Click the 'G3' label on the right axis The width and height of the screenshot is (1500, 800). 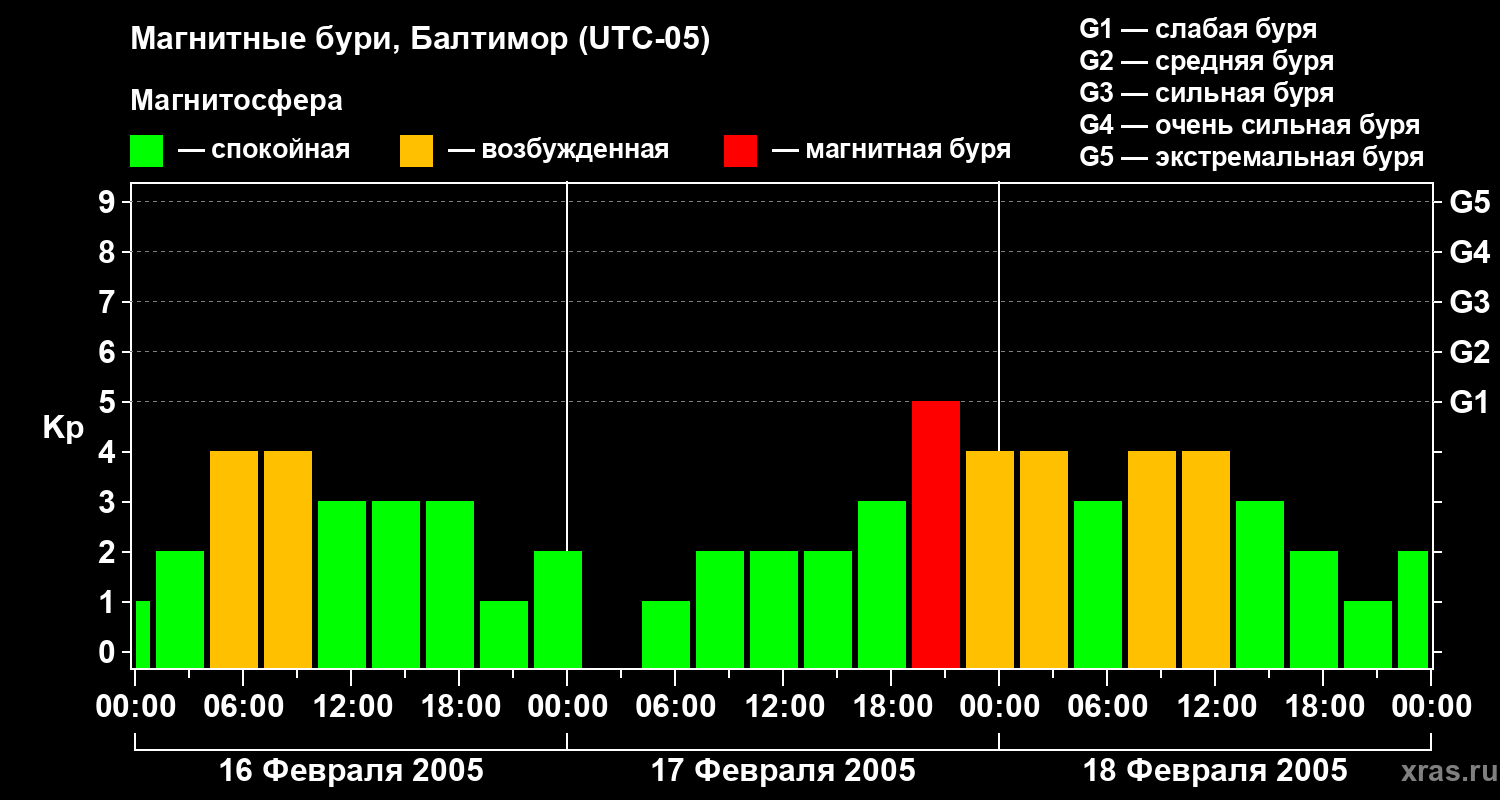pos(1469,302)
